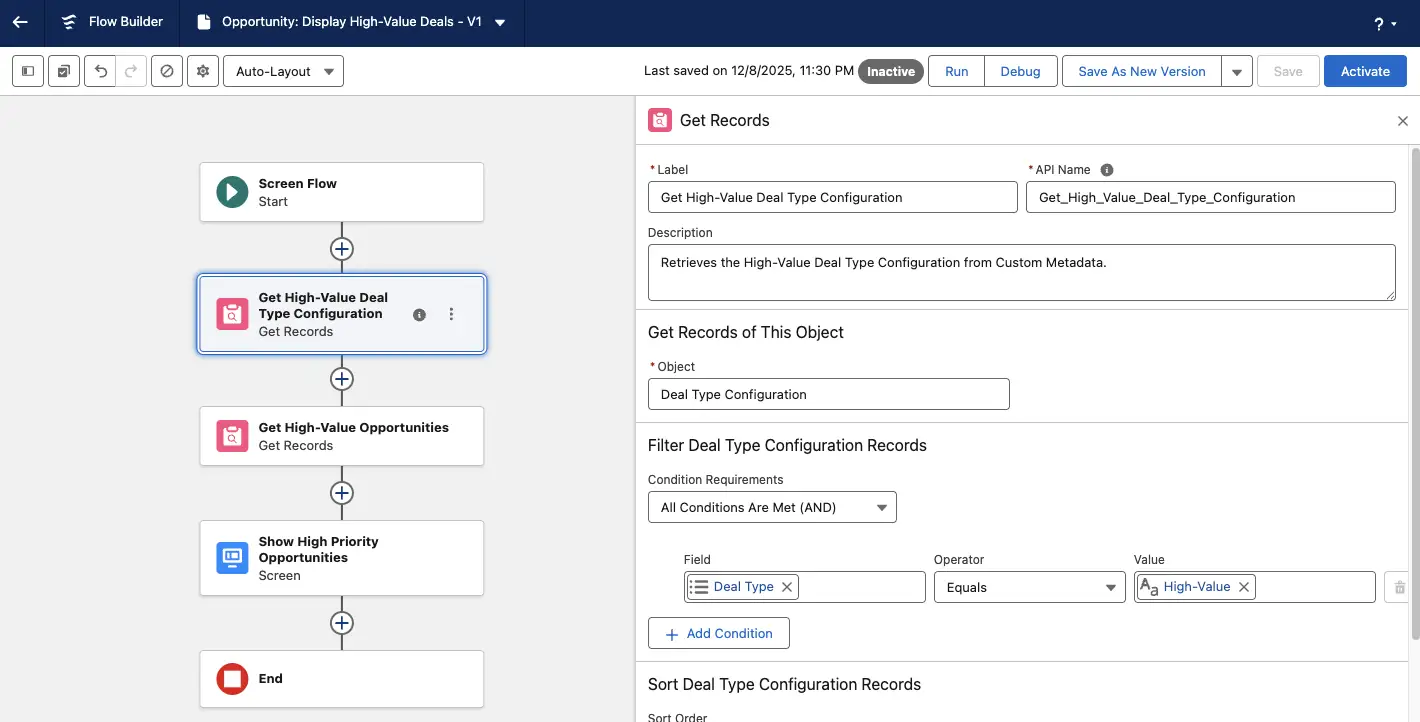1420x722 pixels.
Task: Select the Screen Flow Start node
Action: (x=342, y=192)
